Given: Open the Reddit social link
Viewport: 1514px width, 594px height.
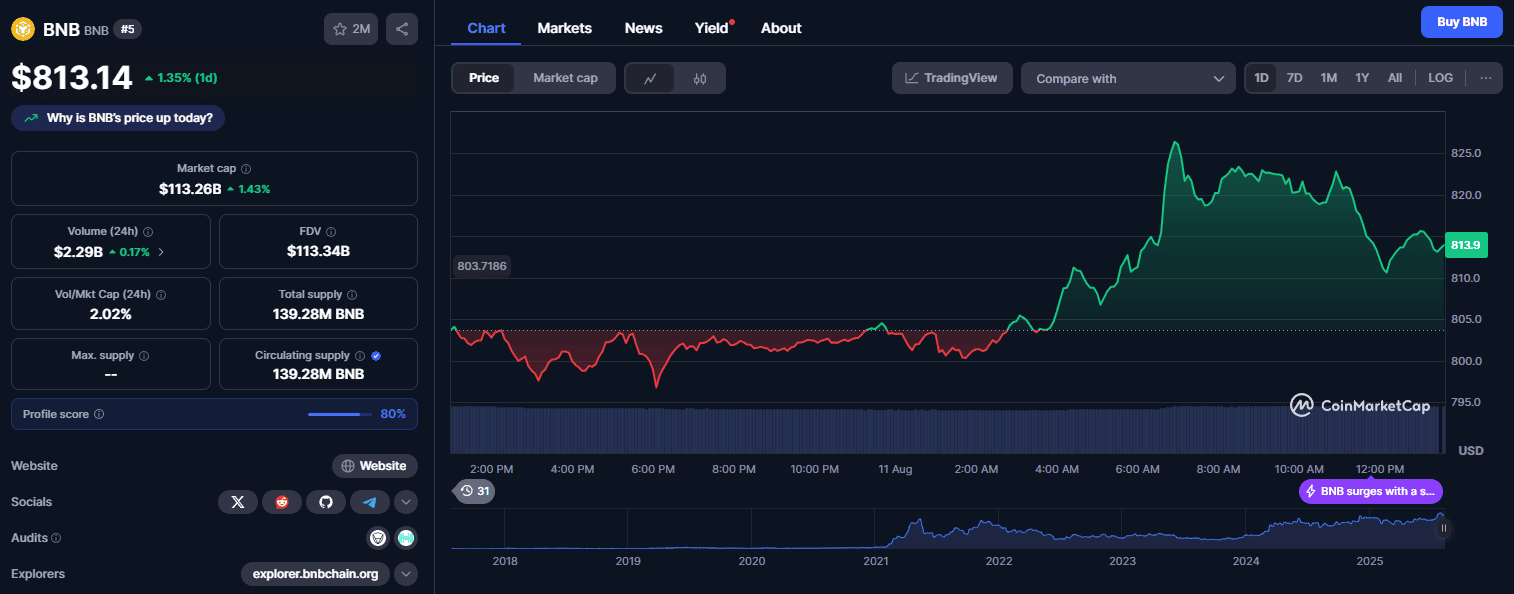Looking at the screenshot, I should (x=281, y=502).
